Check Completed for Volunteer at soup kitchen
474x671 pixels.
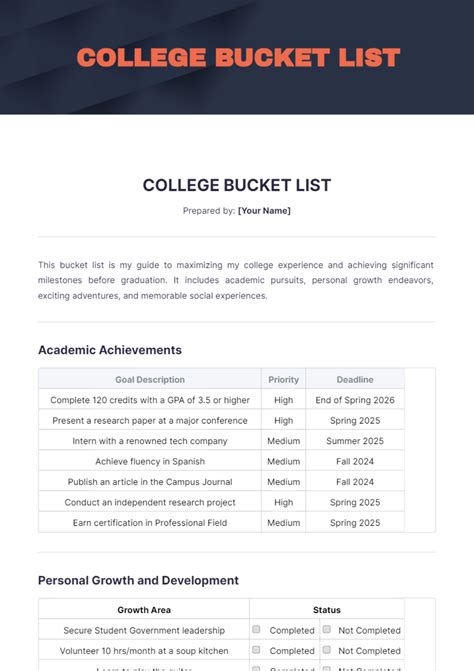[x=256, y=650]
